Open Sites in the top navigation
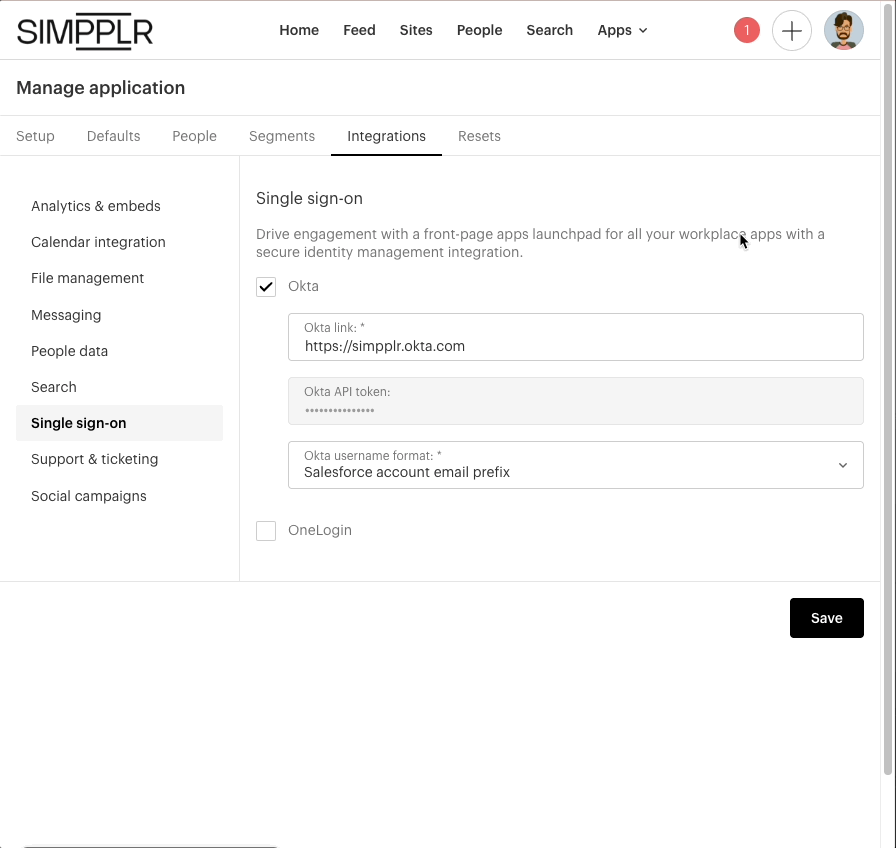 [415, 30]
